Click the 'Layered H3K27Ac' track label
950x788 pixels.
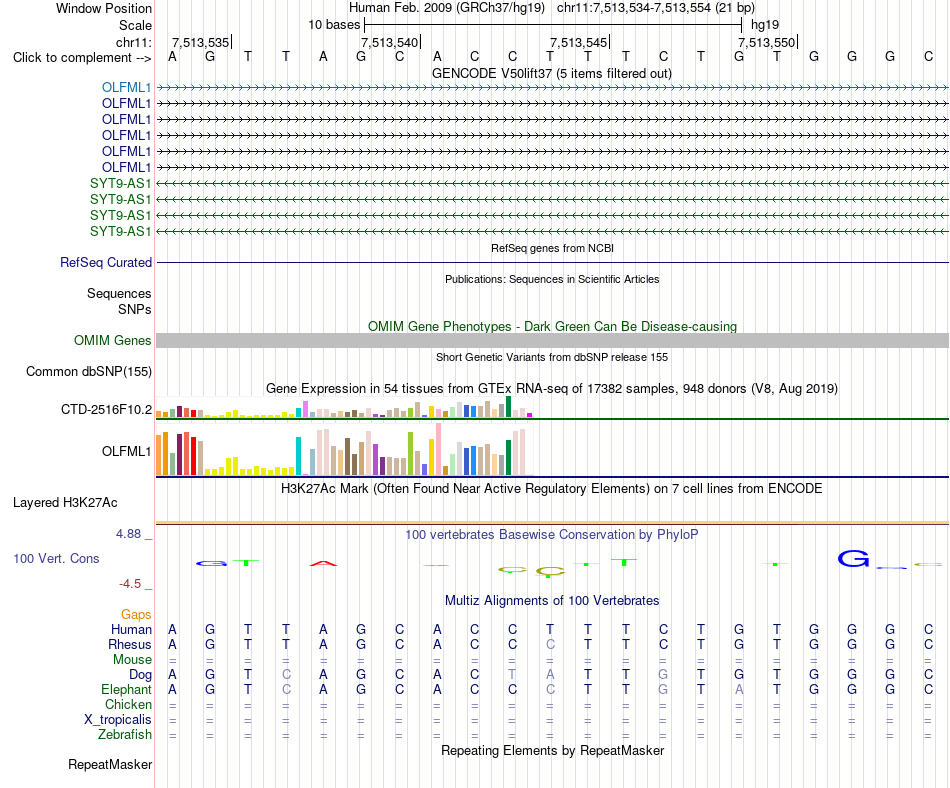coord(65,503)
